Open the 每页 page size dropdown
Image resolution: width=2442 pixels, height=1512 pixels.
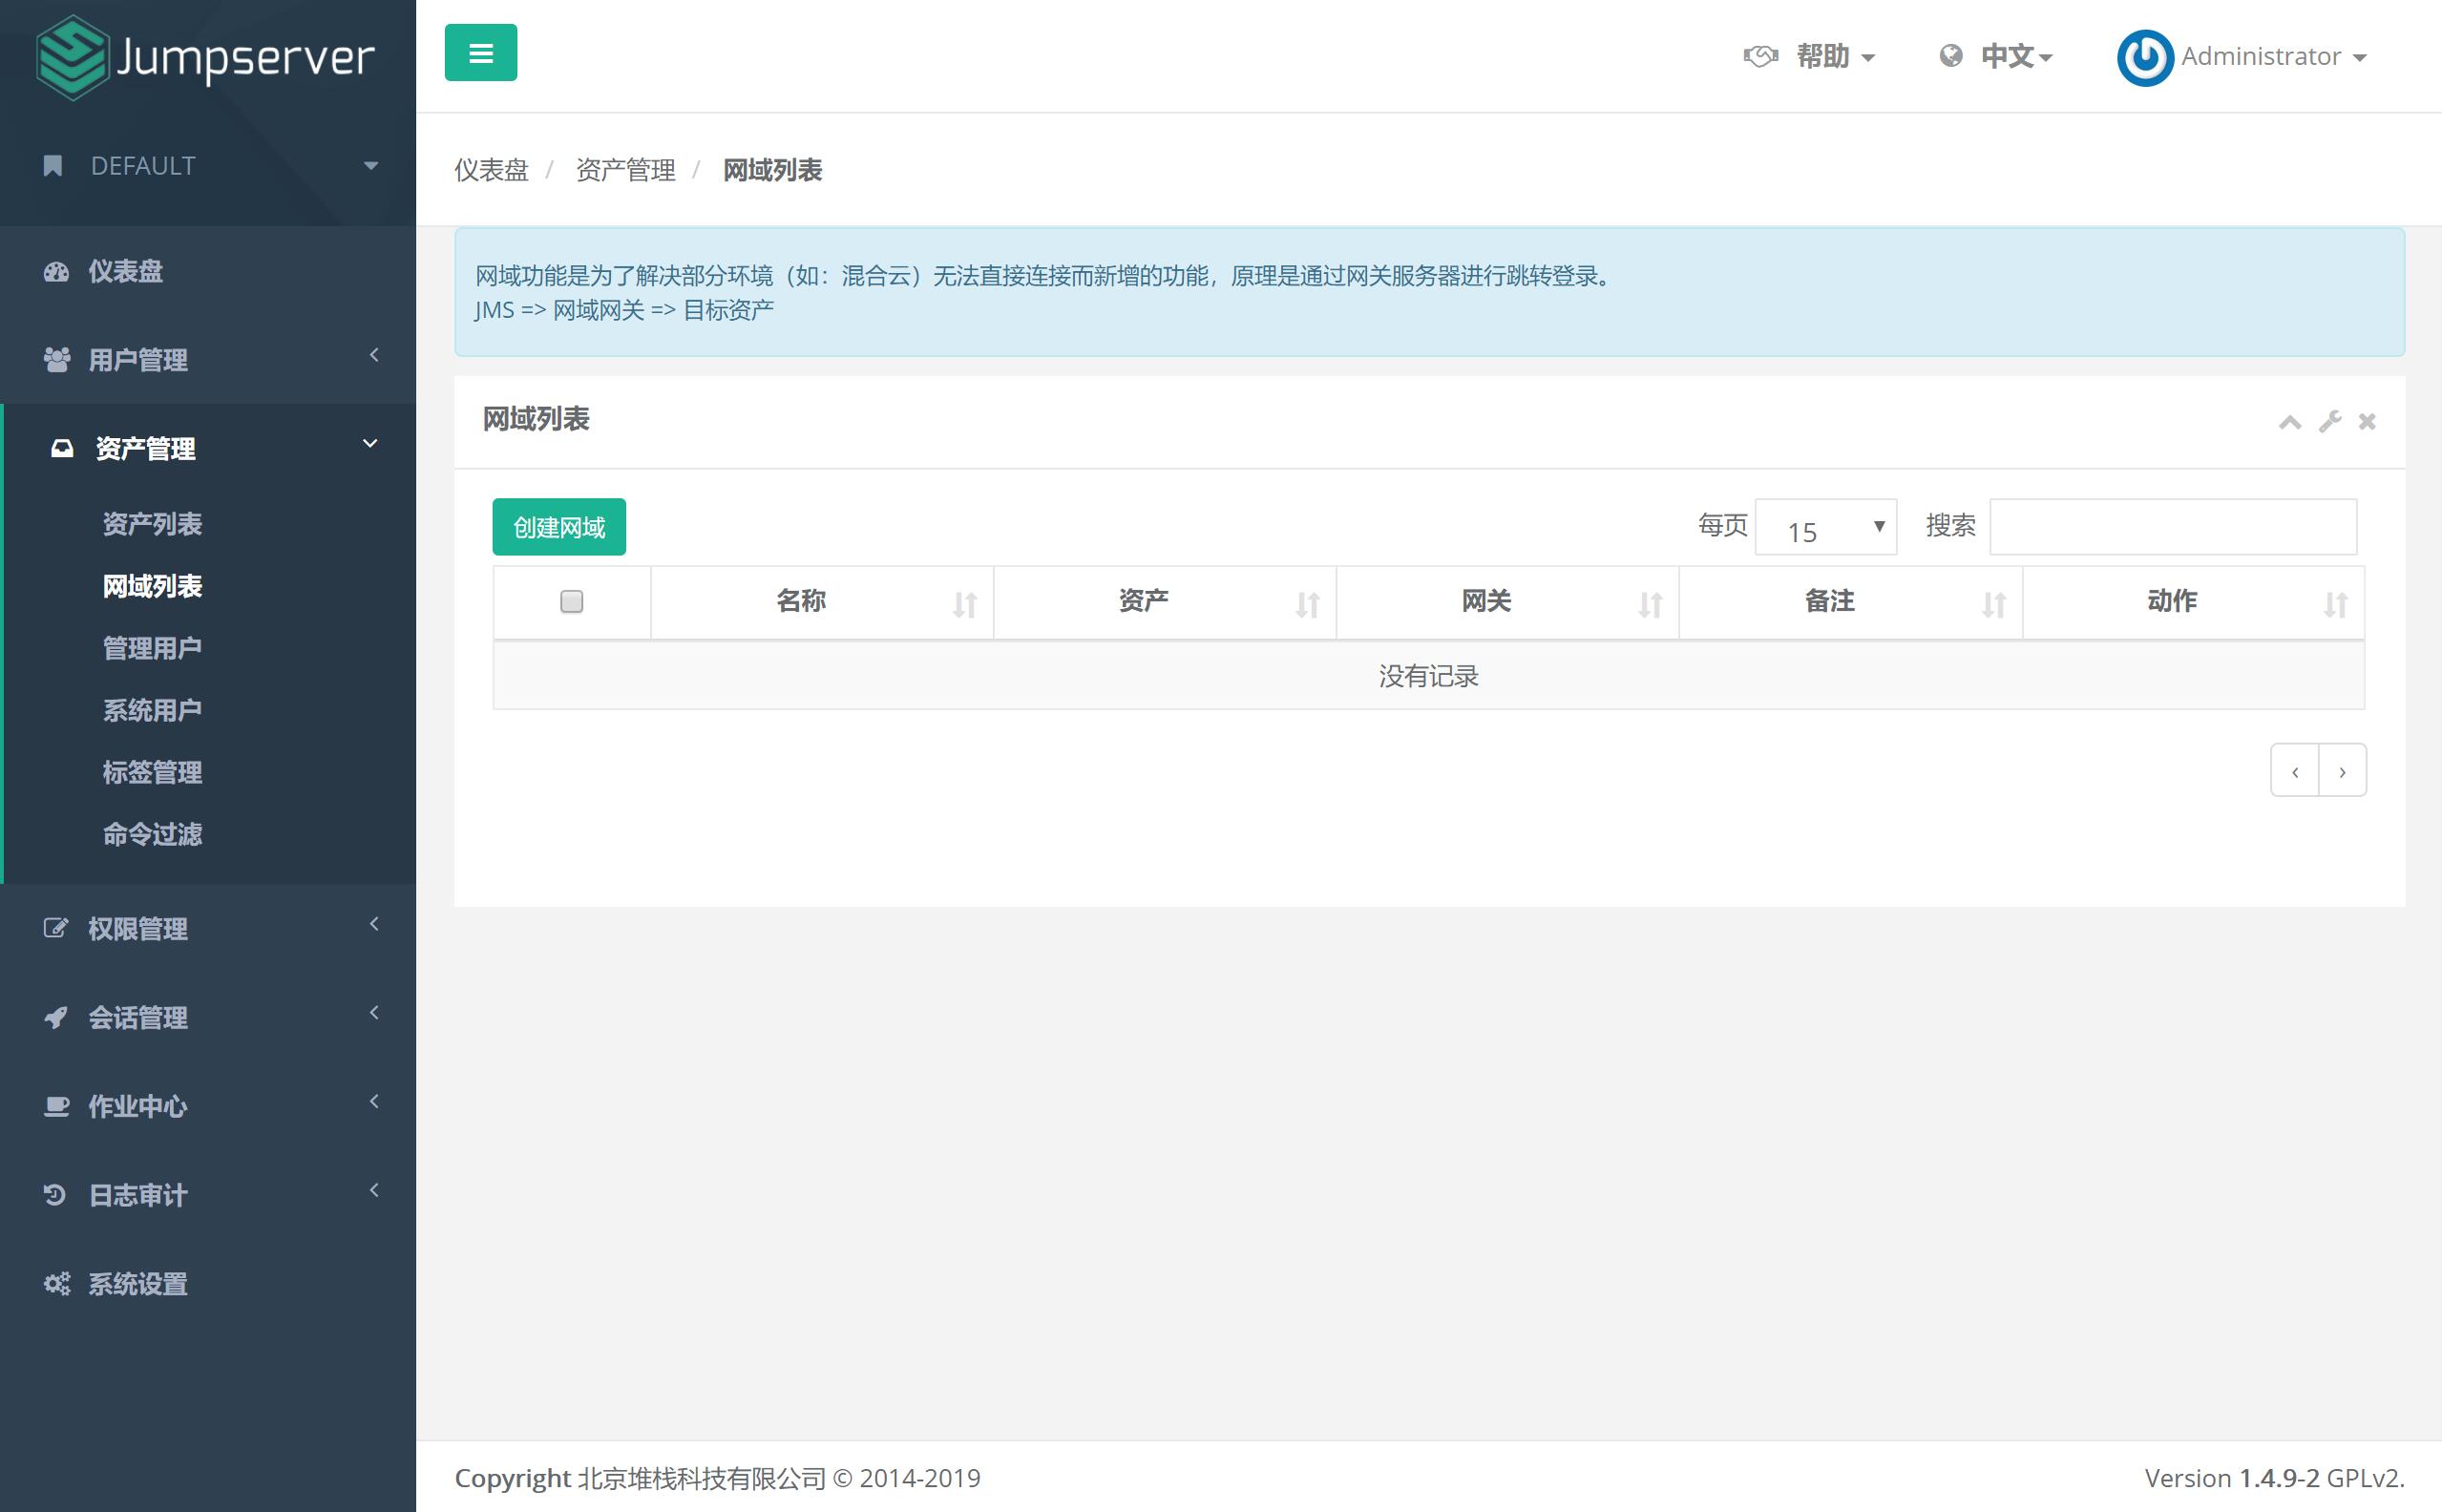(x=1826, y=527)
